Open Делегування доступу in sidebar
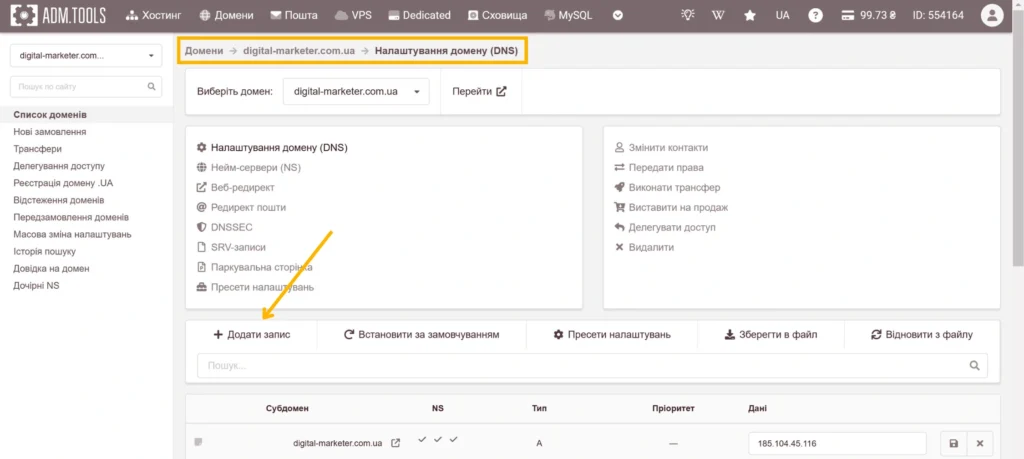1024x459 pixels. 59,166
